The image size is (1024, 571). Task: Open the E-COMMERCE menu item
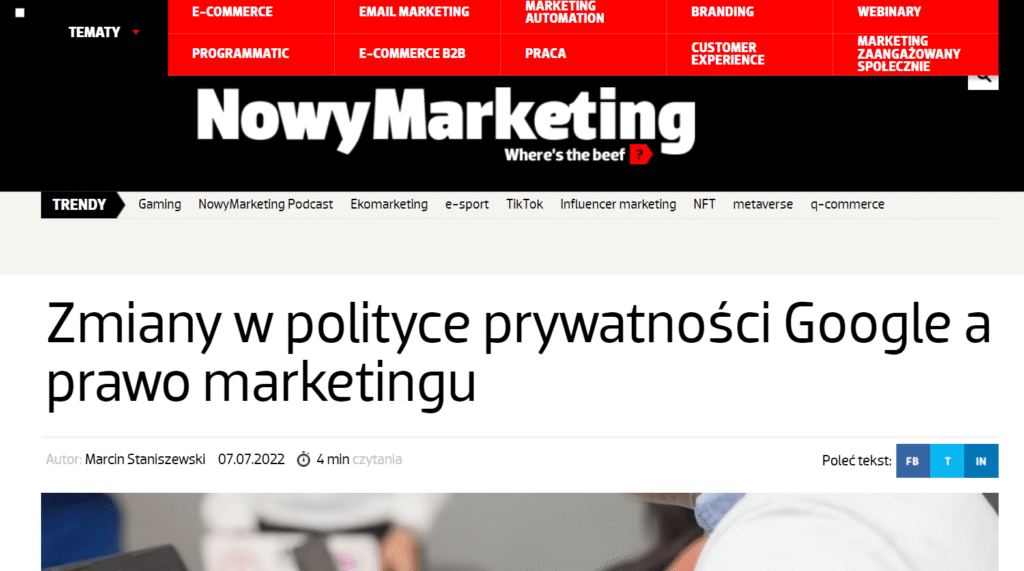pos(232,12)
